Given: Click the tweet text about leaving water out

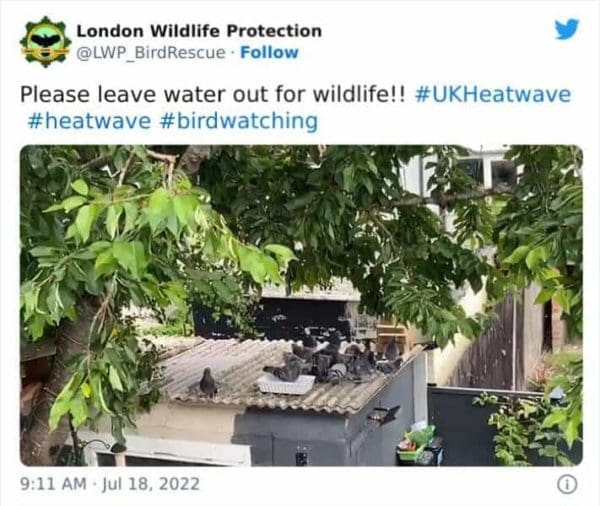Looking at the screenshot, I should point(212,94).
